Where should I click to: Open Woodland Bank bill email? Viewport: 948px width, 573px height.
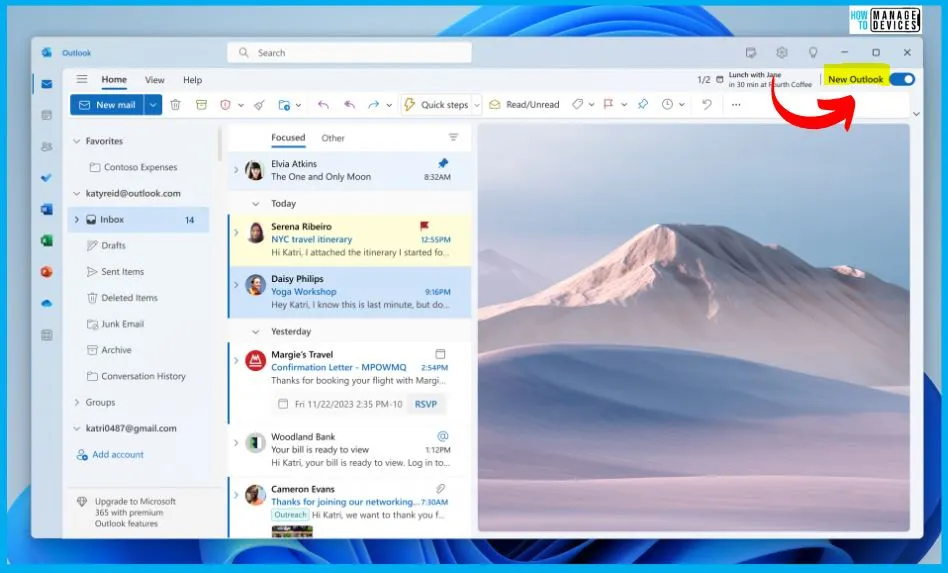point(349,450)
